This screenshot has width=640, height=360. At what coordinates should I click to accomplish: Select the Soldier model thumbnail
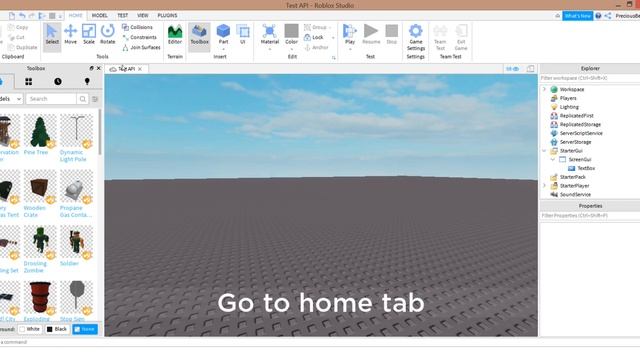(x=76, y=242)
